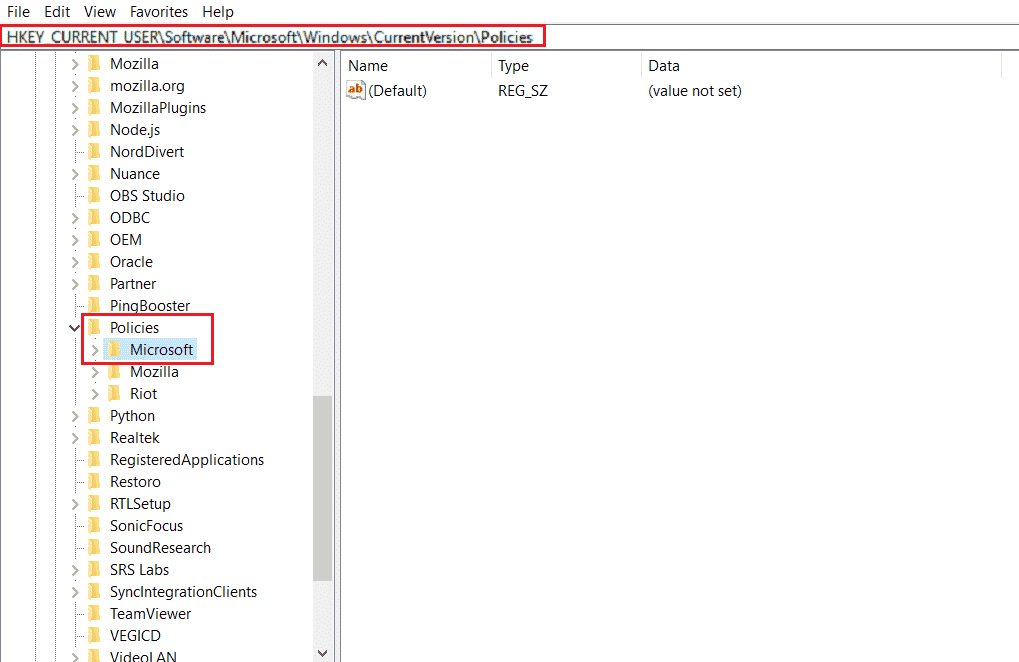The width and height of the screenshot is (1019, 662).
Task: Click the tree vertical scrollbar thumb
Action: [x=322, y=488]
